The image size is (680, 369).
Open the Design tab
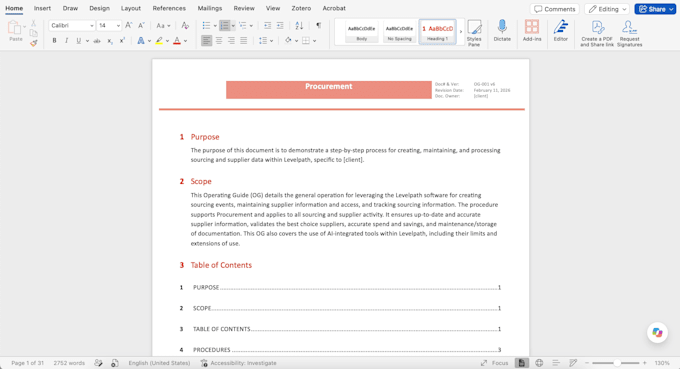pos(99,8)
